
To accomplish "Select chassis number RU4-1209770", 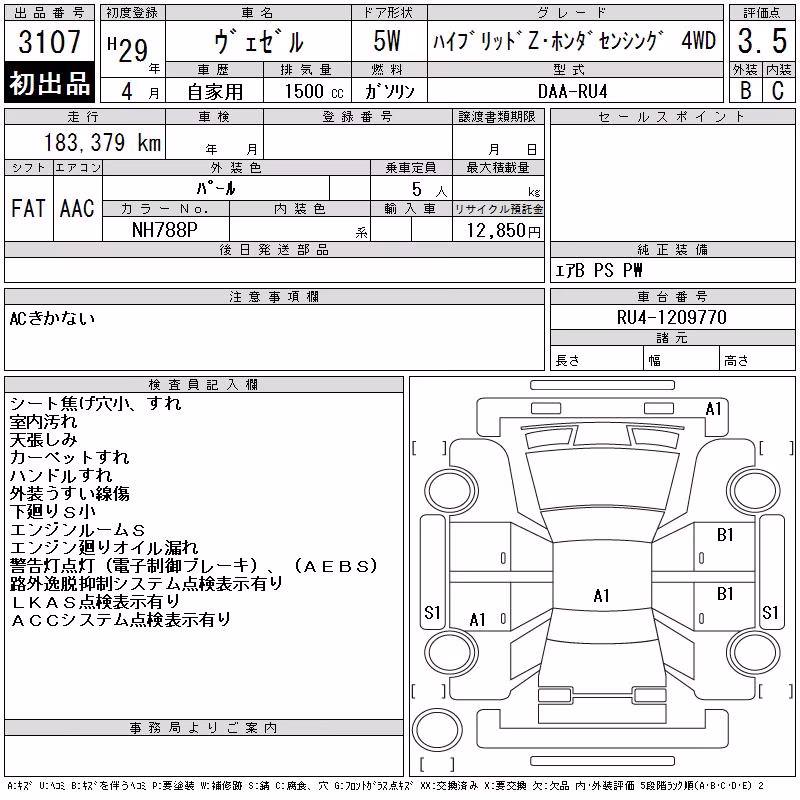I will [671, 317].
